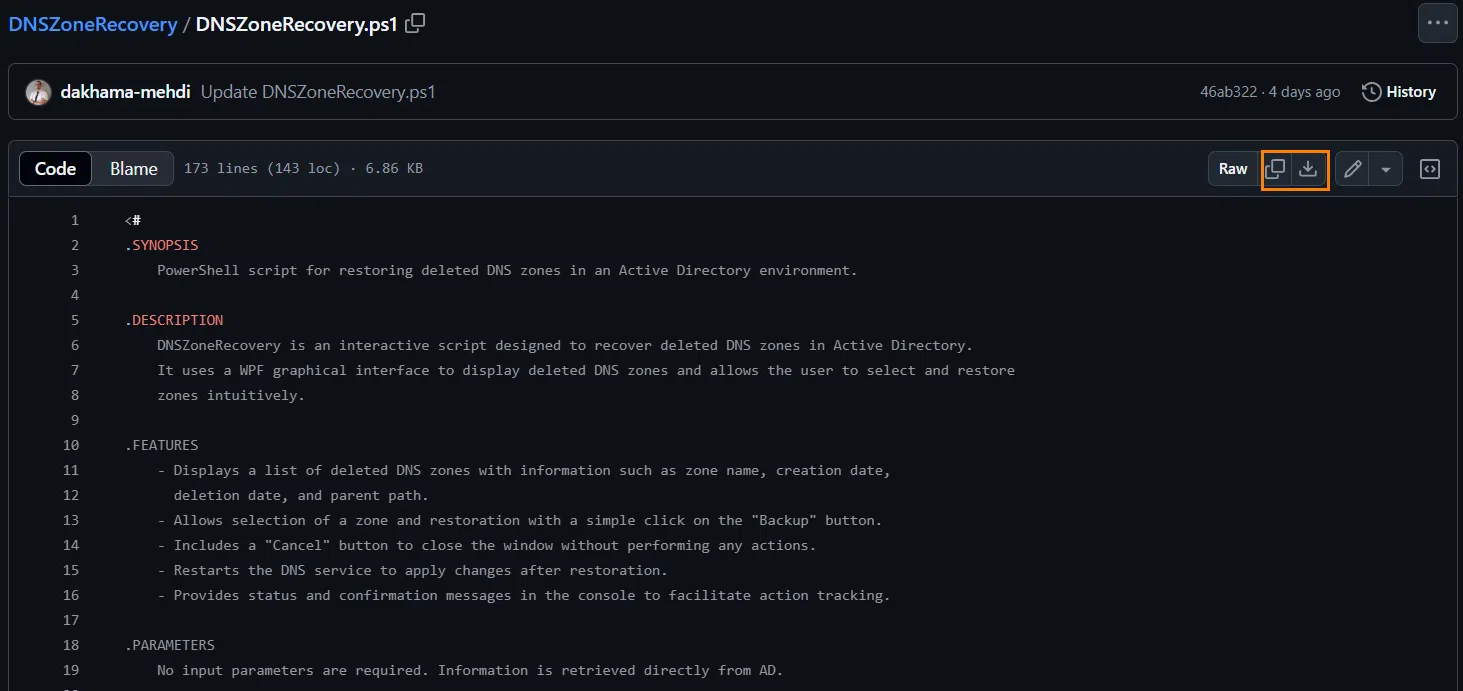Open the file History via the clock icon

1399,91
